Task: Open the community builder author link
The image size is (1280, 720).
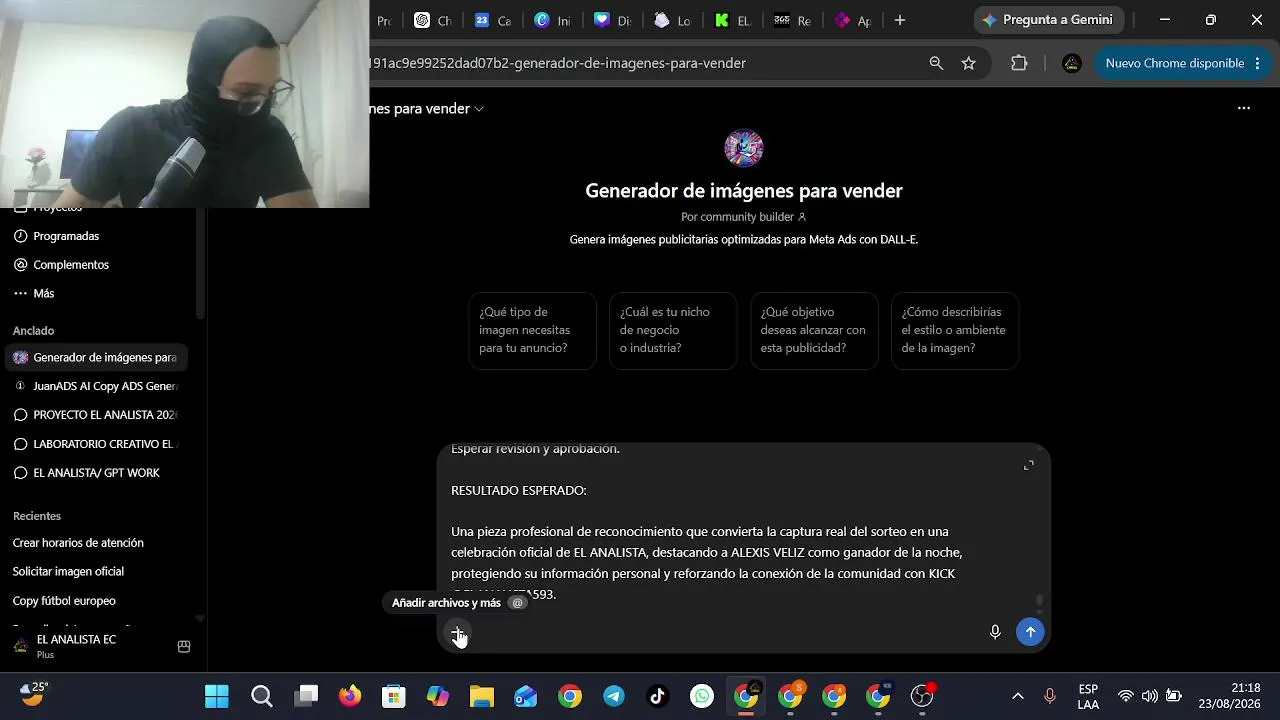Action: click(743, 217)
